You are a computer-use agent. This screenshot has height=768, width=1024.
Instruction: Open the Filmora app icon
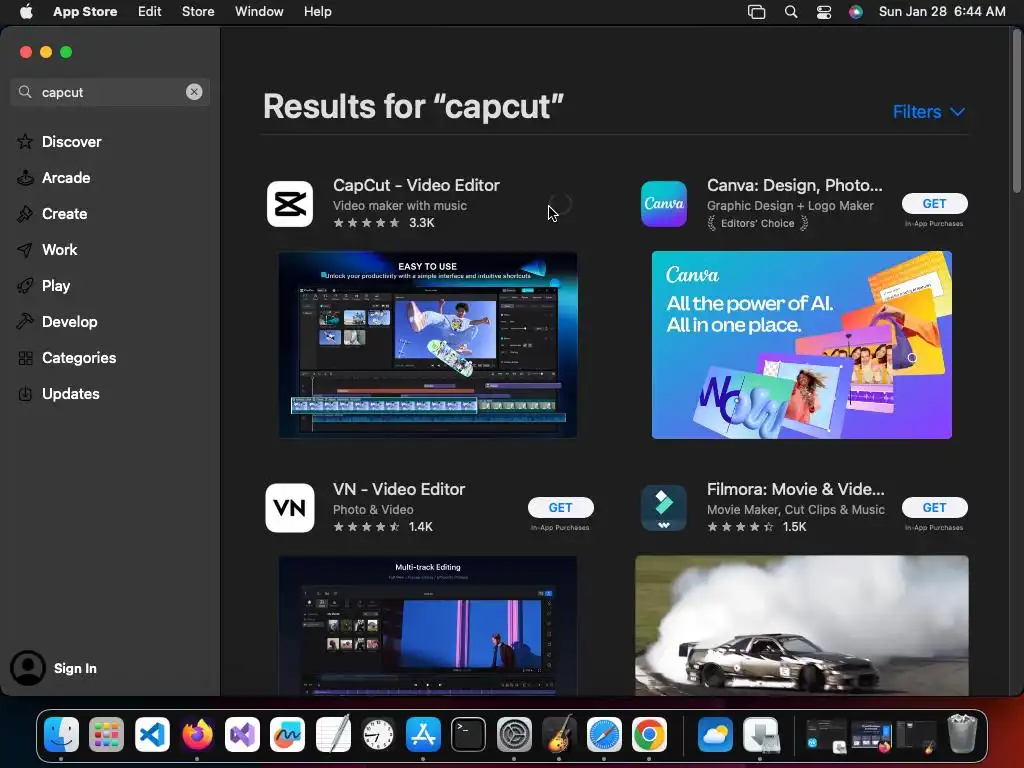[664, 507]
